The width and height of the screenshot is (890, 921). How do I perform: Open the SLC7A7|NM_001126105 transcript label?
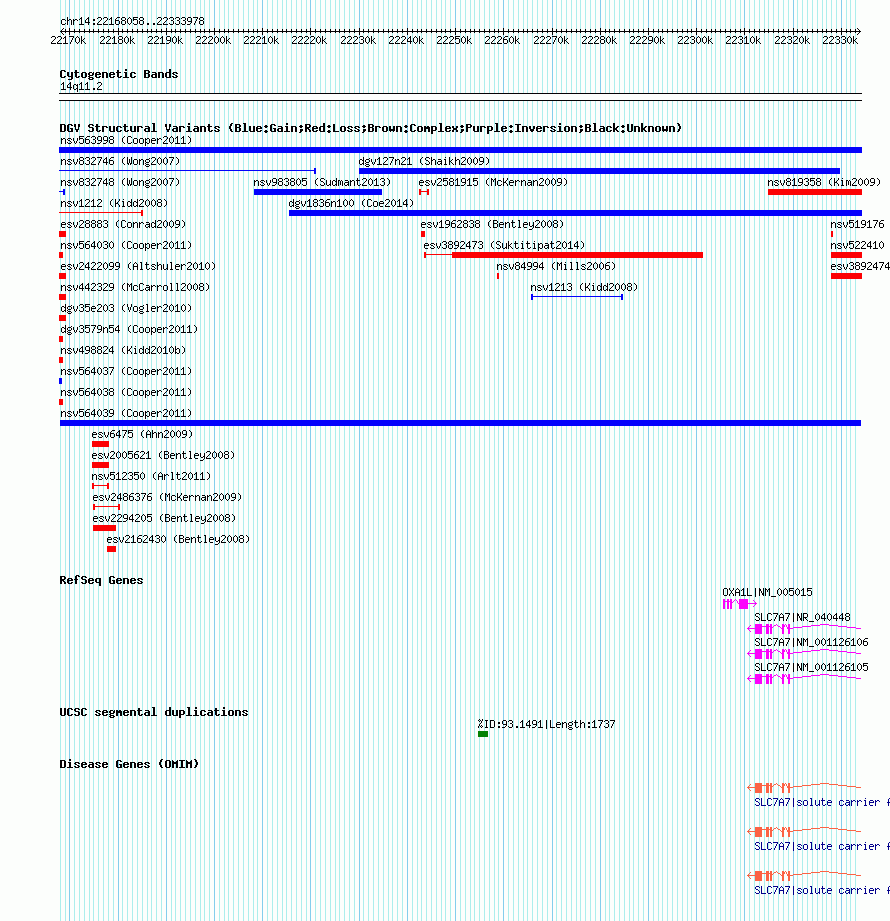811,668
